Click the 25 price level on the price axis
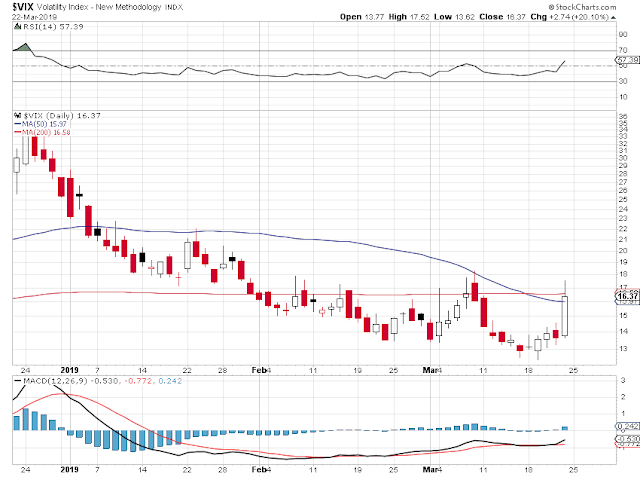The image size is (640, 477). tap(623, 199)
